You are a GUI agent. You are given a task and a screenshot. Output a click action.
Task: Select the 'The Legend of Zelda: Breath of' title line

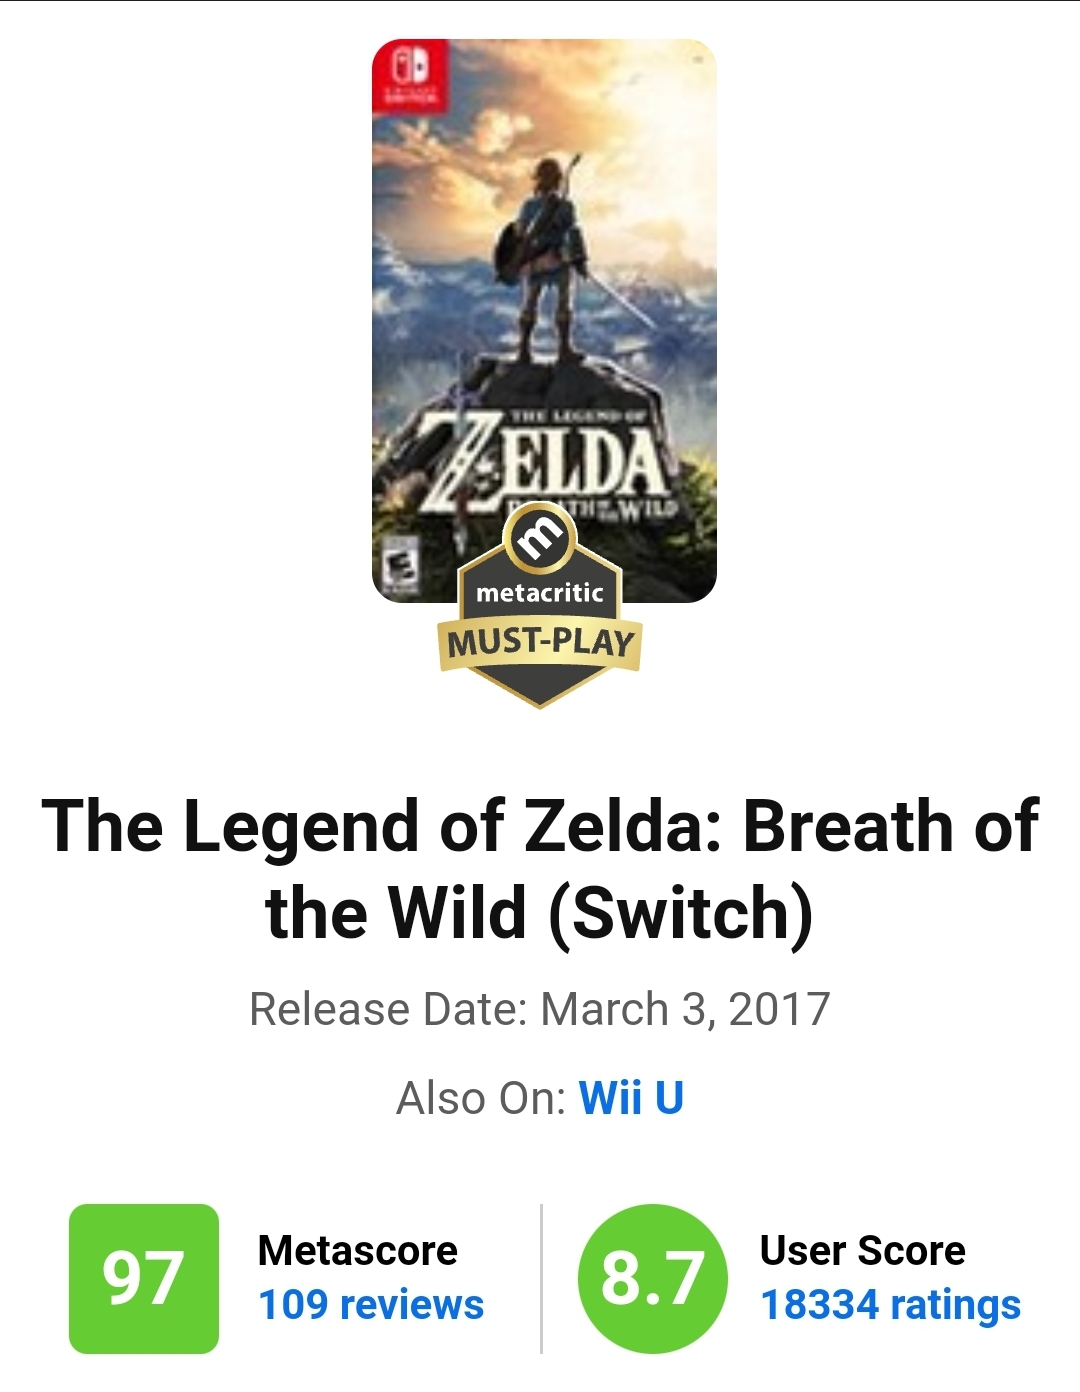tap(540, 826)
